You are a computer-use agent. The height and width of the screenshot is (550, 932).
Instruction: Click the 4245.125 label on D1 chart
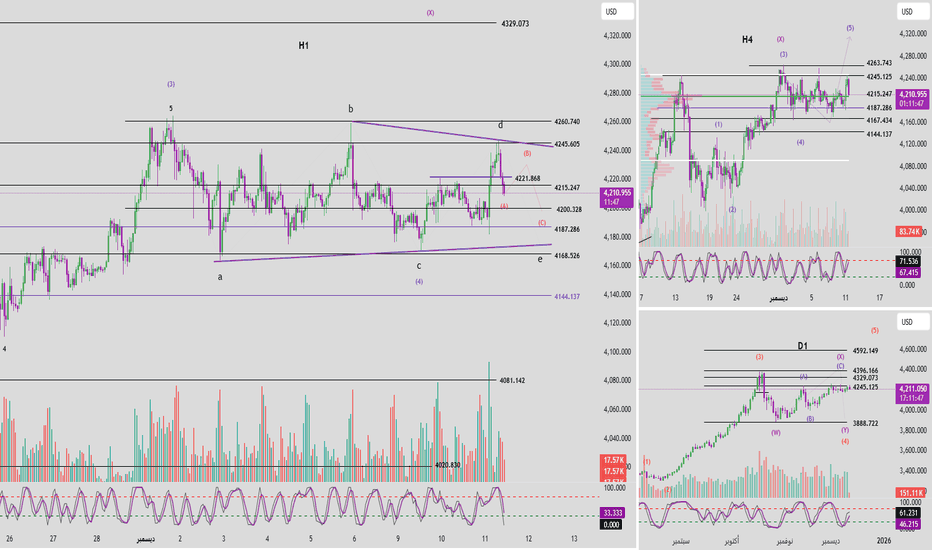pyautogui.click(x=865, y=386)
